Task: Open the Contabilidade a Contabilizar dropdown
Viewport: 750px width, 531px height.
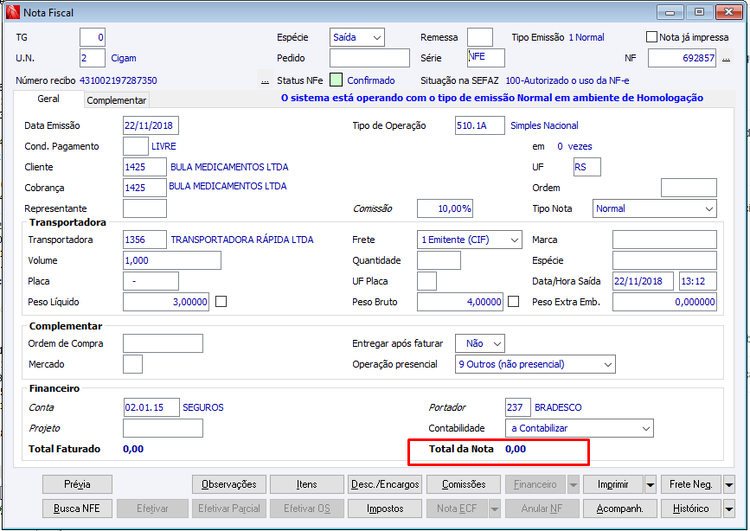Action: 579,428
